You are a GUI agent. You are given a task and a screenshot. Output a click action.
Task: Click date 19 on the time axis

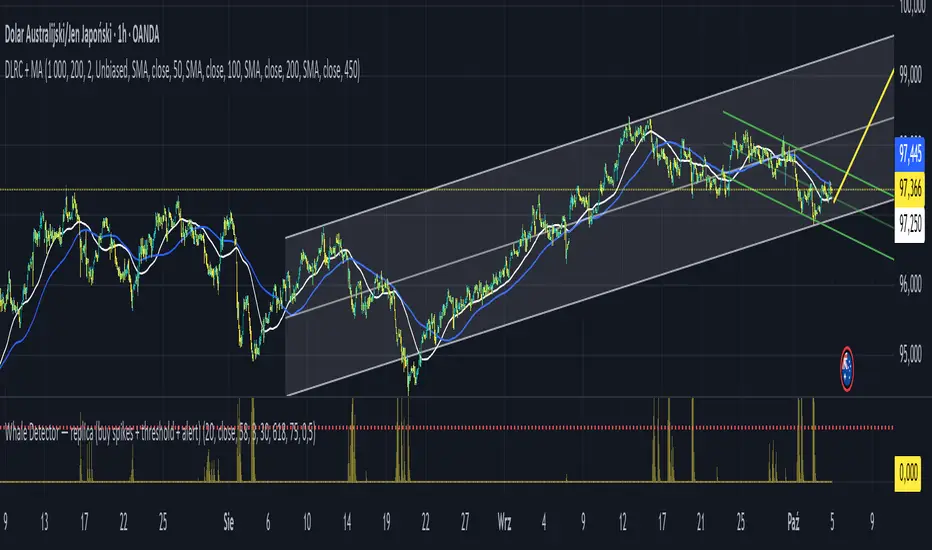(386, 523)
